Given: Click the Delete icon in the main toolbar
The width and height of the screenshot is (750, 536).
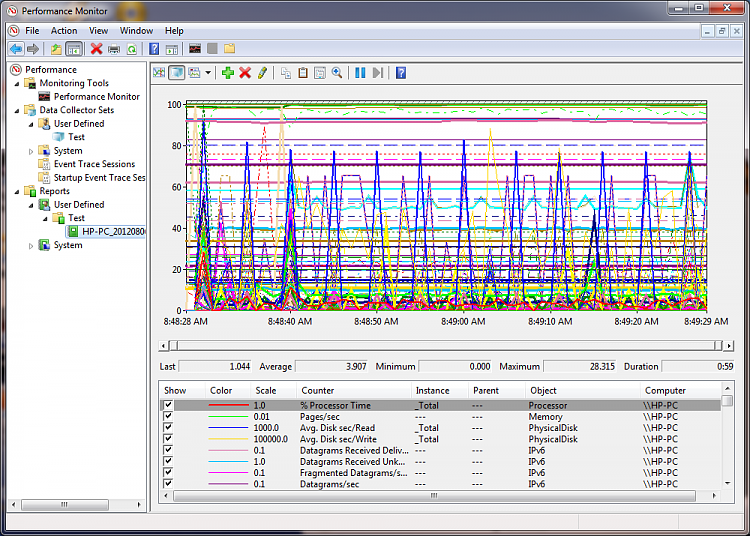Looking at the screenshot, I should [97, 49].
